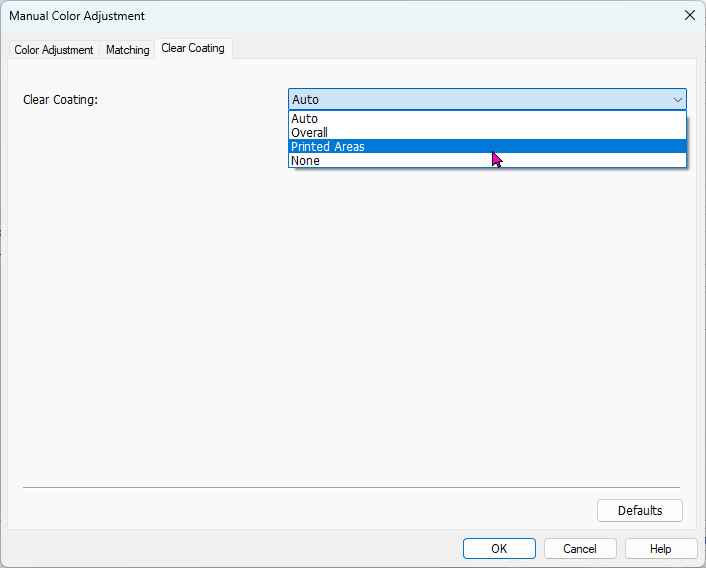Restore settings with the Defaults button

pyautogui.click(x=639, y=510)
